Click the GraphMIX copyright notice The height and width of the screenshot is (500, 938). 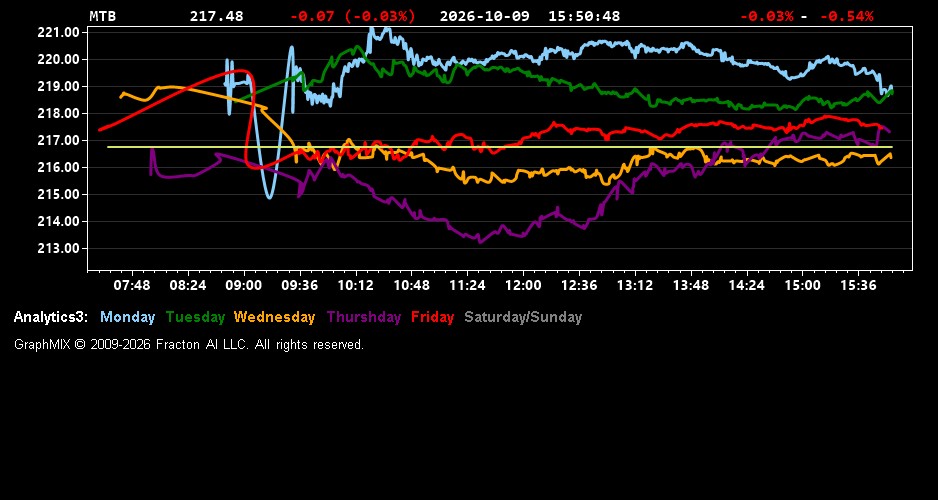click(x=189, y=344)
